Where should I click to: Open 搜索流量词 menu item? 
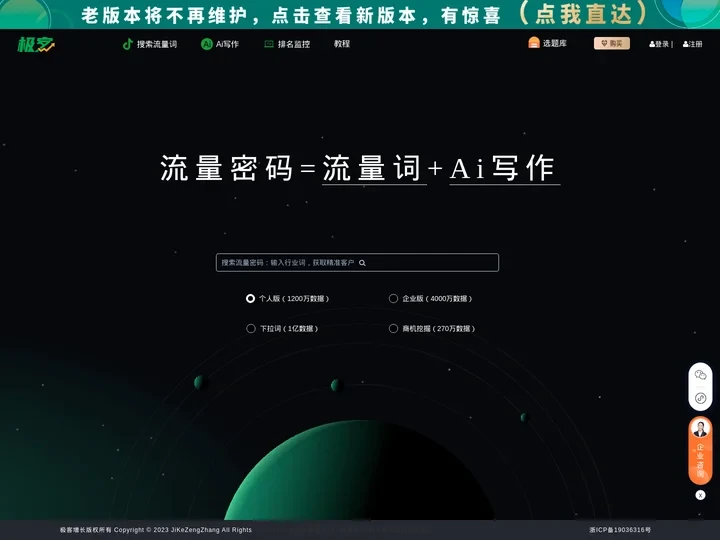[150, 44]
